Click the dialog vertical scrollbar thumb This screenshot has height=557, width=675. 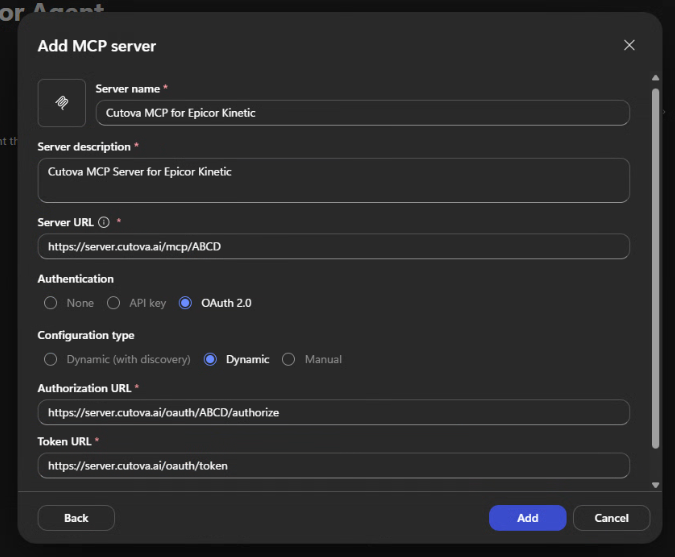(x=655, y=269)
